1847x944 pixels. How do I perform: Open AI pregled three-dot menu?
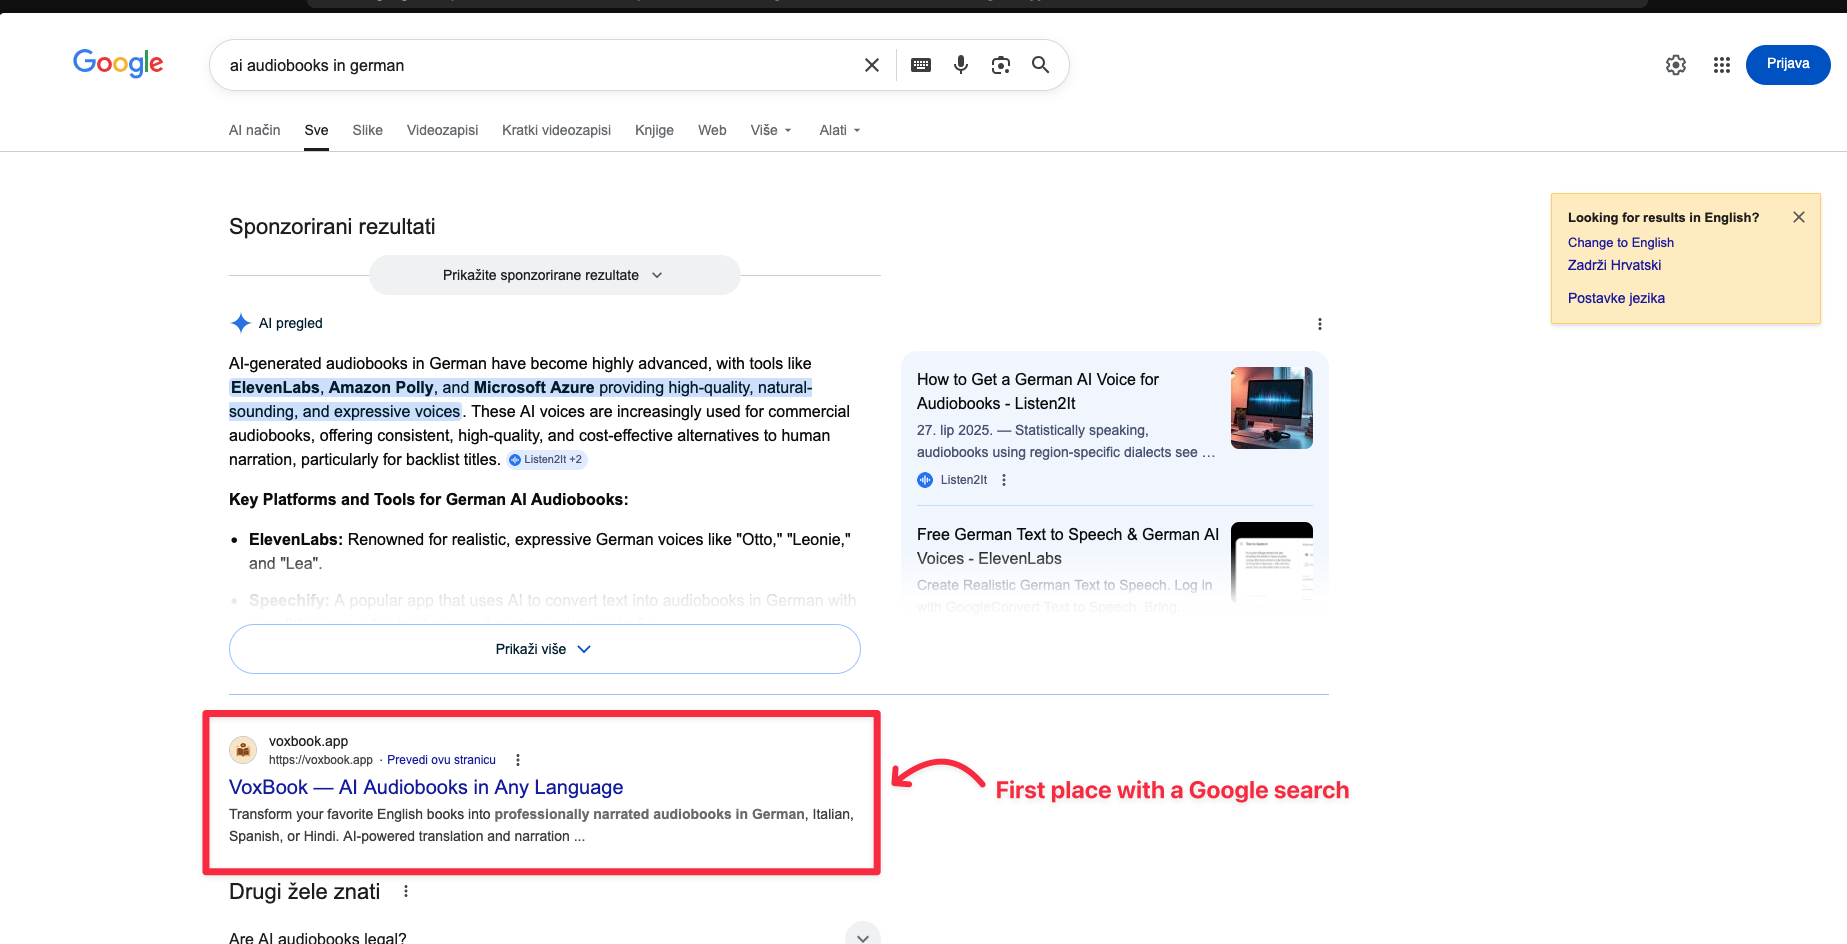pos(1320,324)
